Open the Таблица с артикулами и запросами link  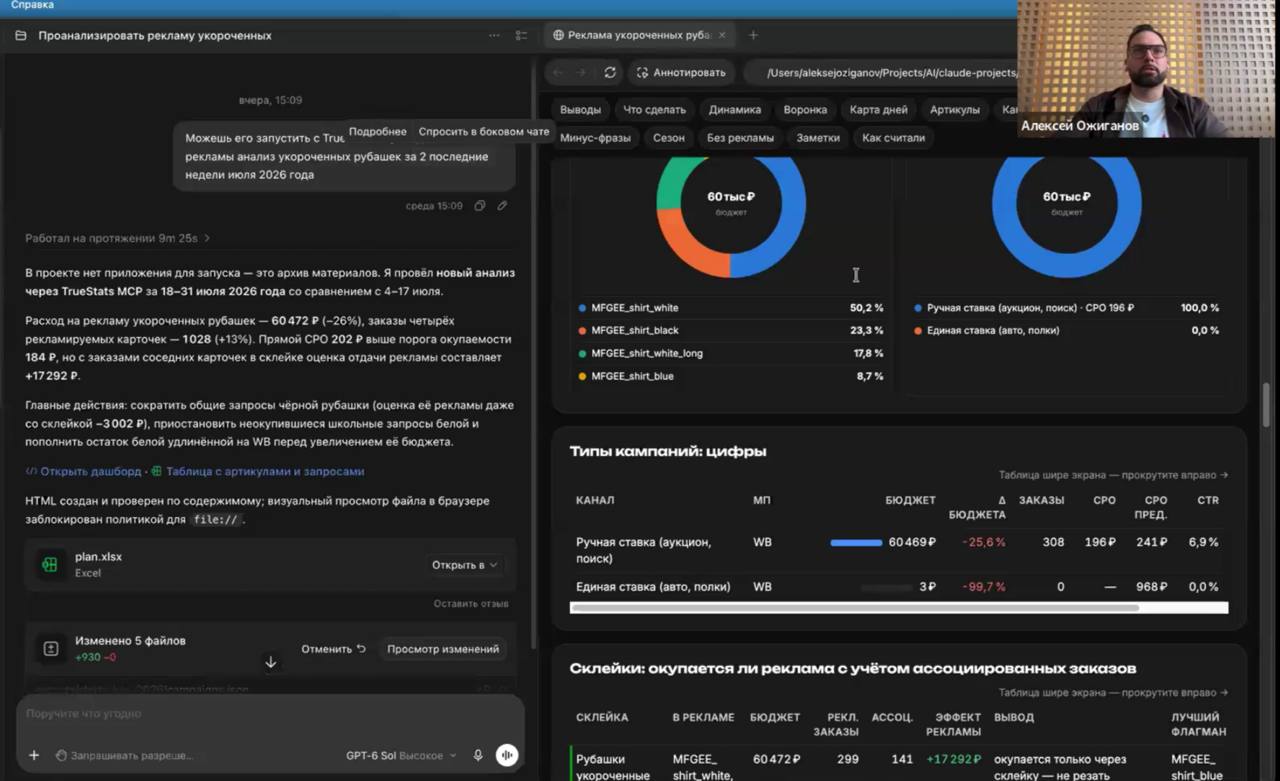258,471
